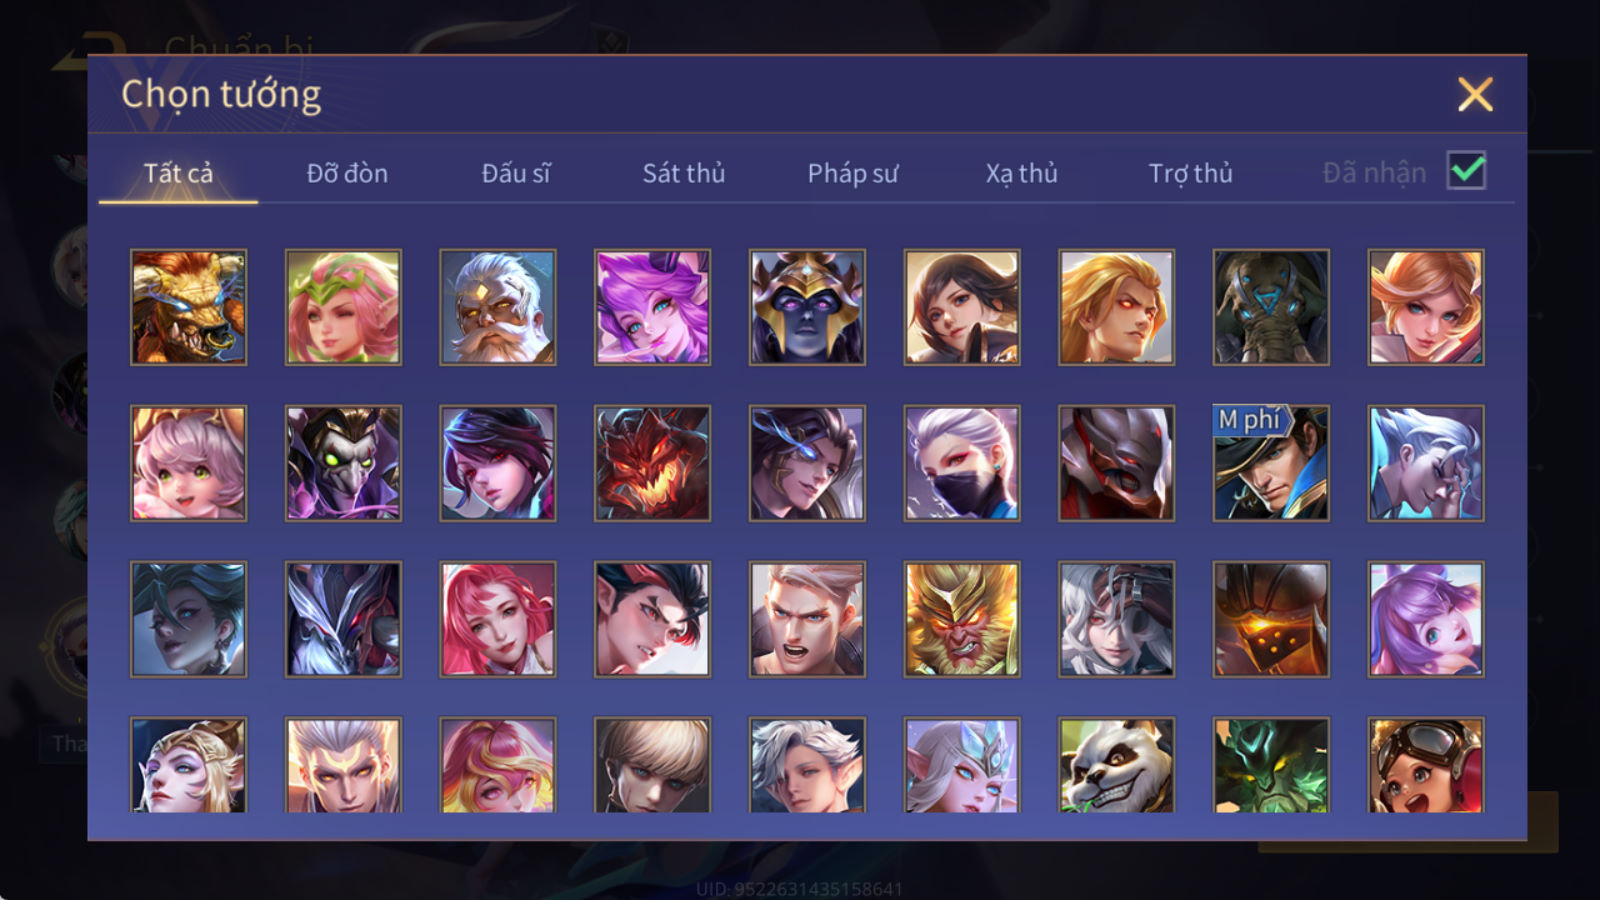Screen dimensions: 1600x900
Task: Select the goggles-wearing kid hero
Action: pyautogui.click(x=1426, y=764)
